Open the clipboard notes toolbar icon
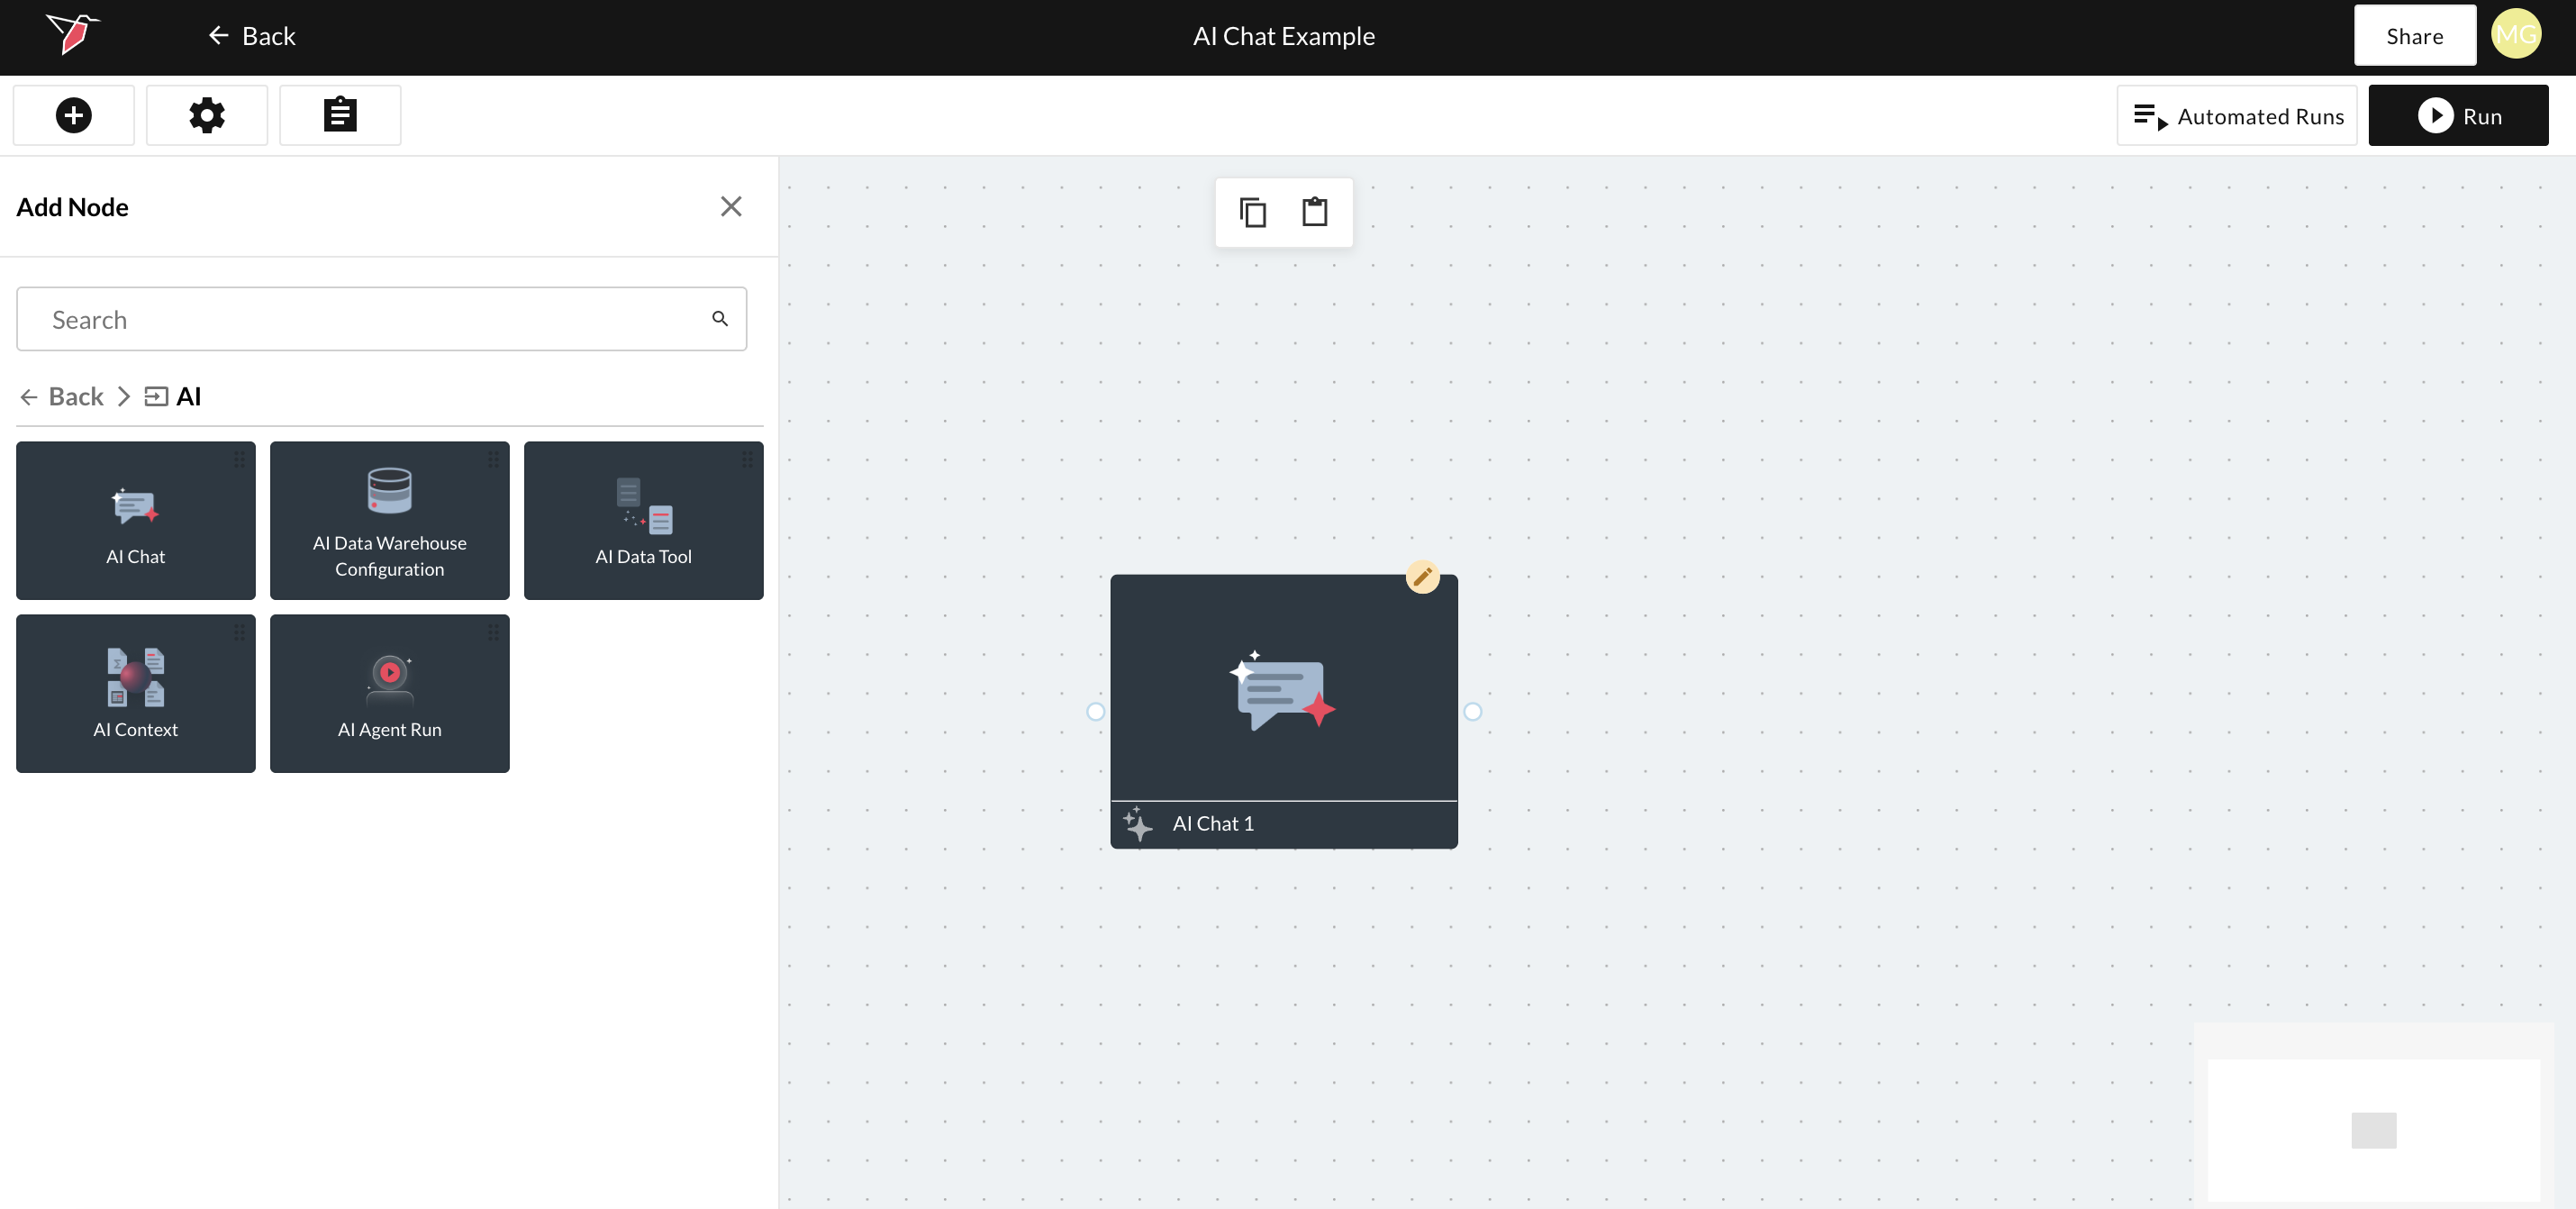Viewport: 2576px width, 1209px height. click(340, 115)
